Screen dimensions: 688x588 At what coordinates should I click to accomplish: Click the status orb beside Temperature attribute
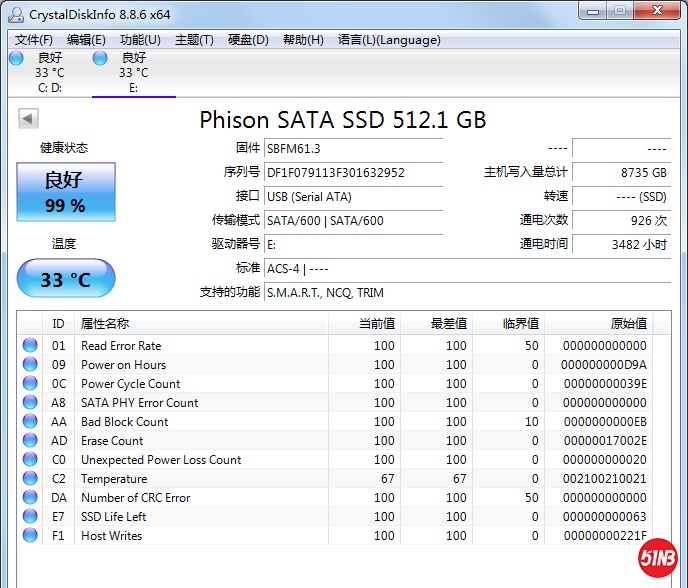(x=30, y=479)
